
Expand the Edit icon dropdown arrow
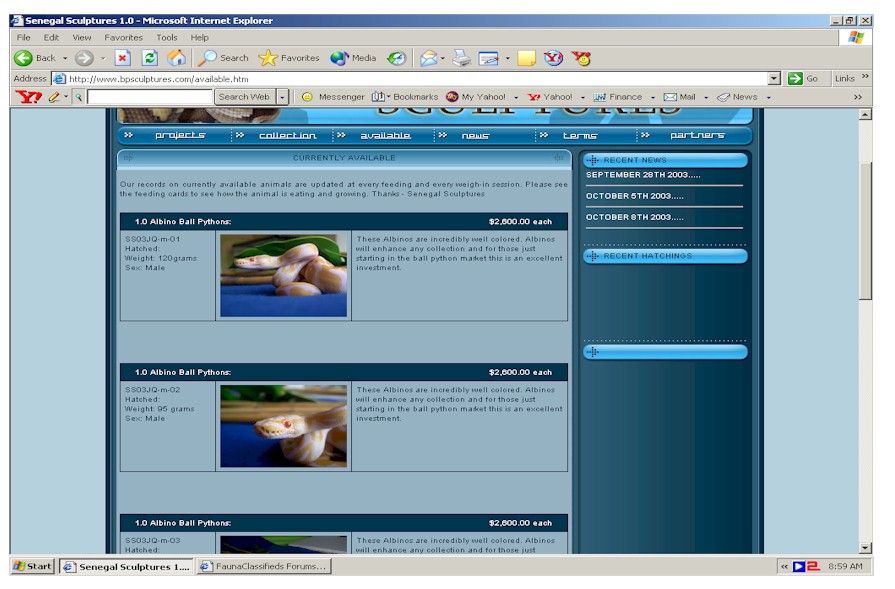pos(507,58)
